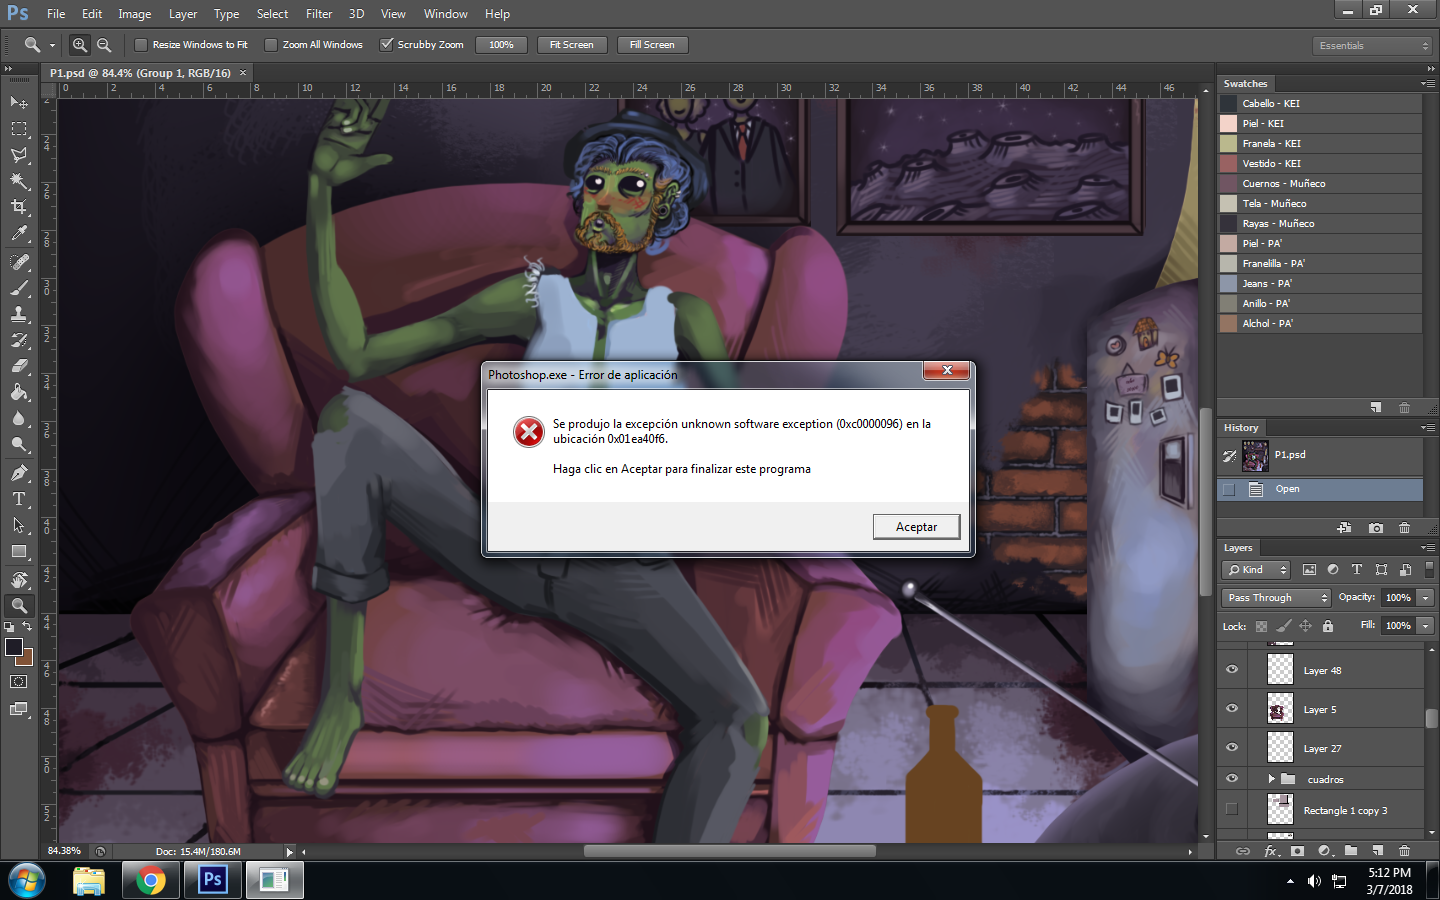This screenshot has width=1440, height=900.
Task: Change screen mode icon in toolbox
Action: pos(19,709)
